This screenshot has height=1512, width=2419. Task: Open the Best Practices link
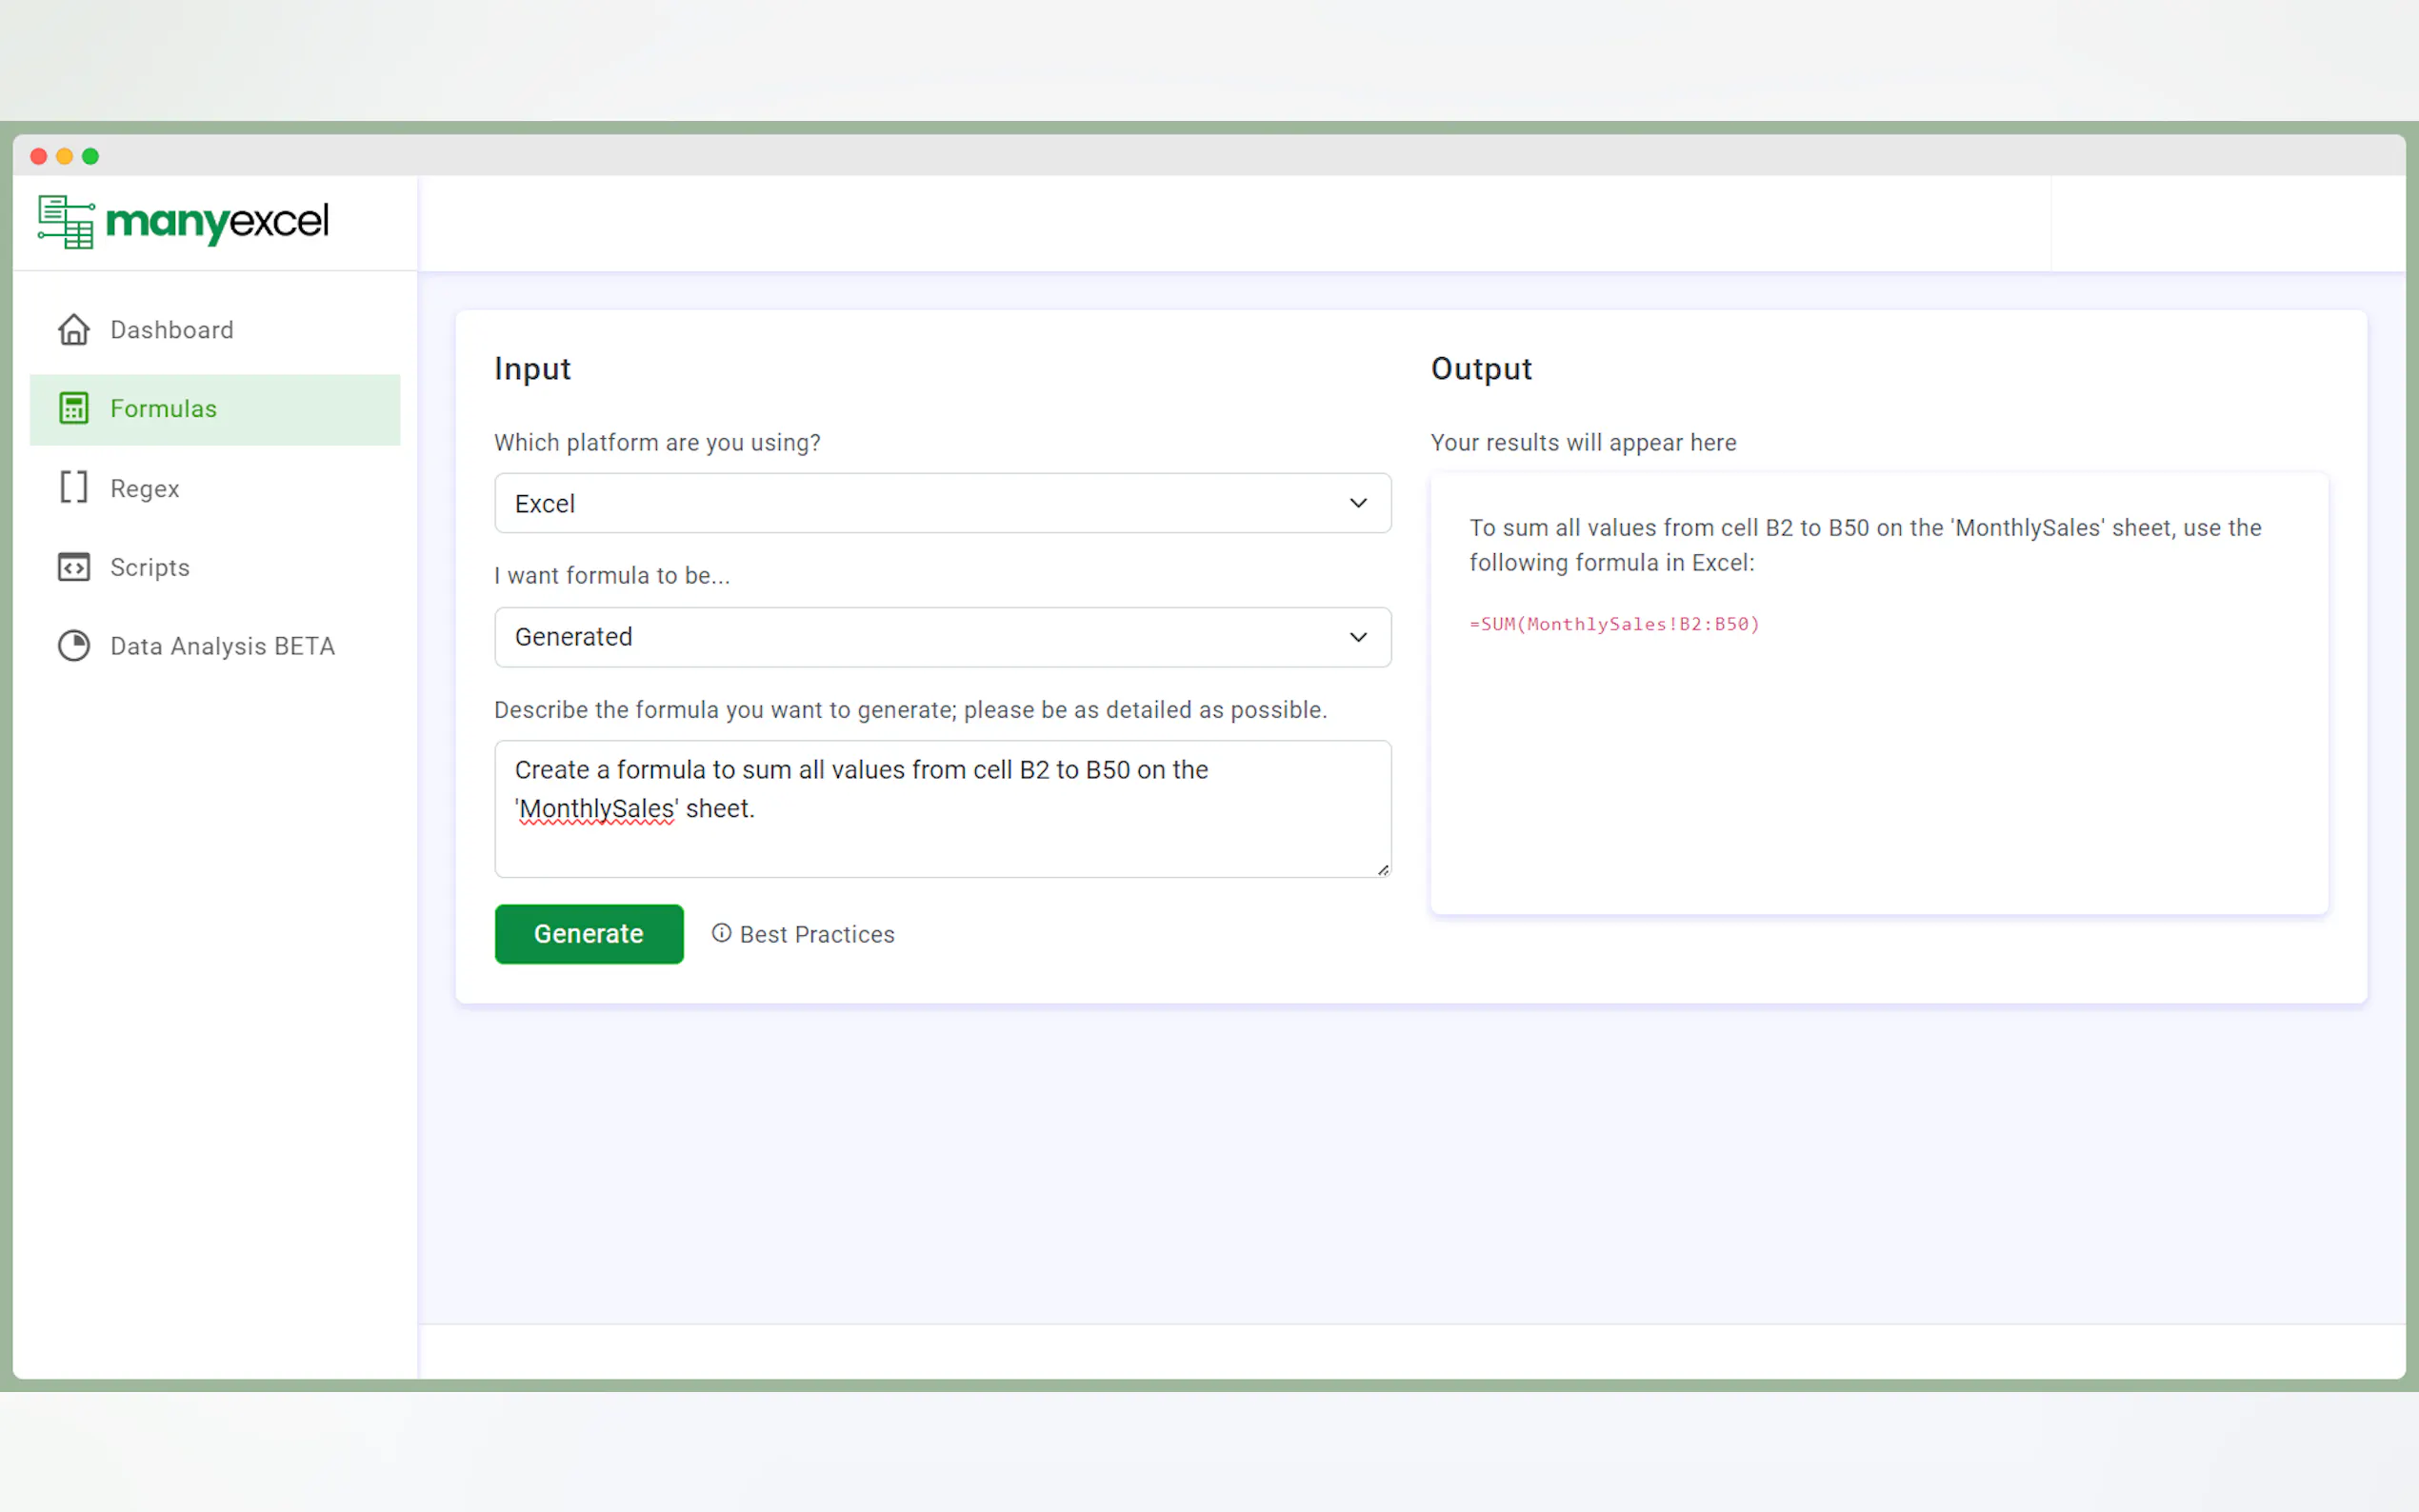(x=816, y=934)
